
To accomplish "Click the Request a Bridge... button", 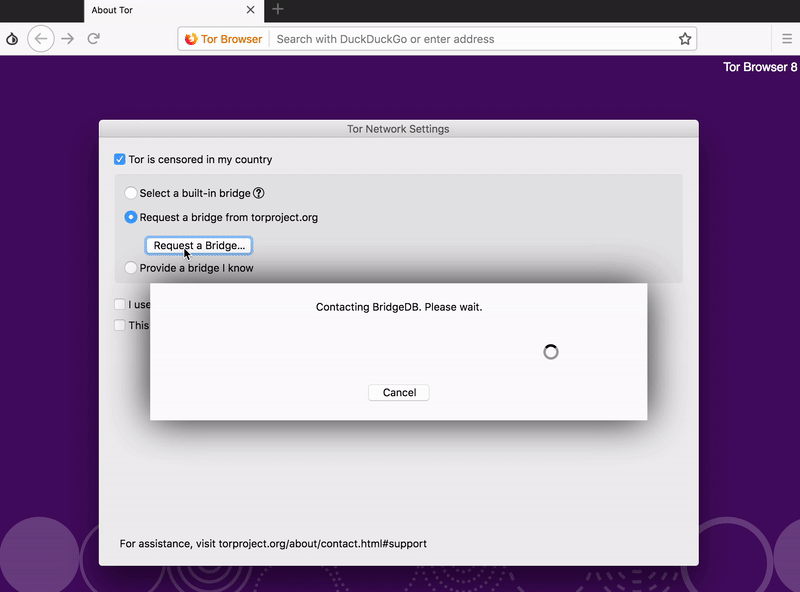I will tap(199, 245).
